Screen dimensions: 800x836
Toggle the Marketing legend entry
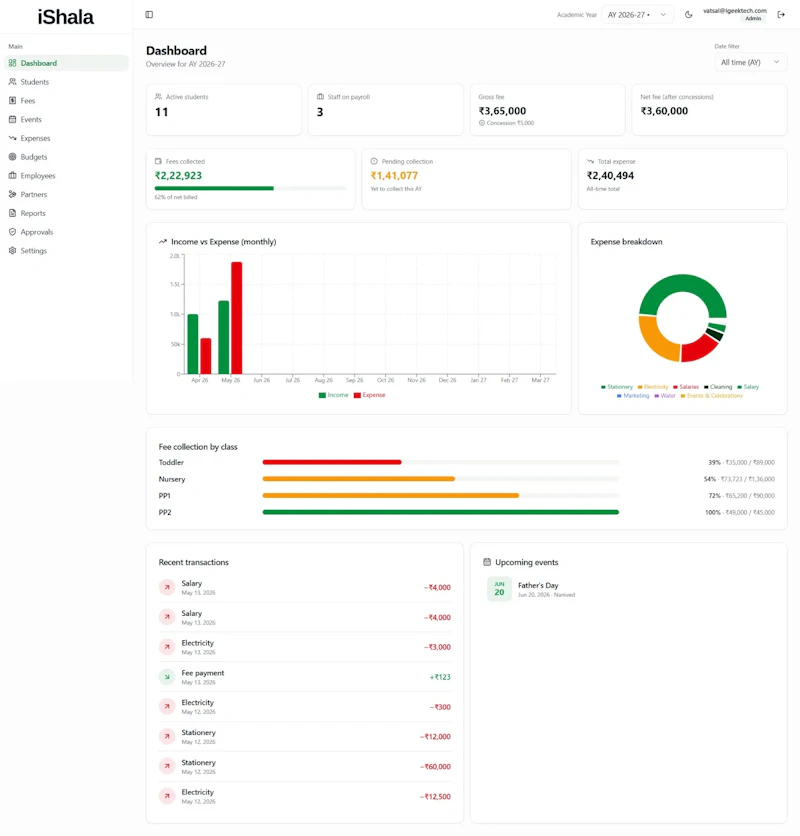point(633,396)
